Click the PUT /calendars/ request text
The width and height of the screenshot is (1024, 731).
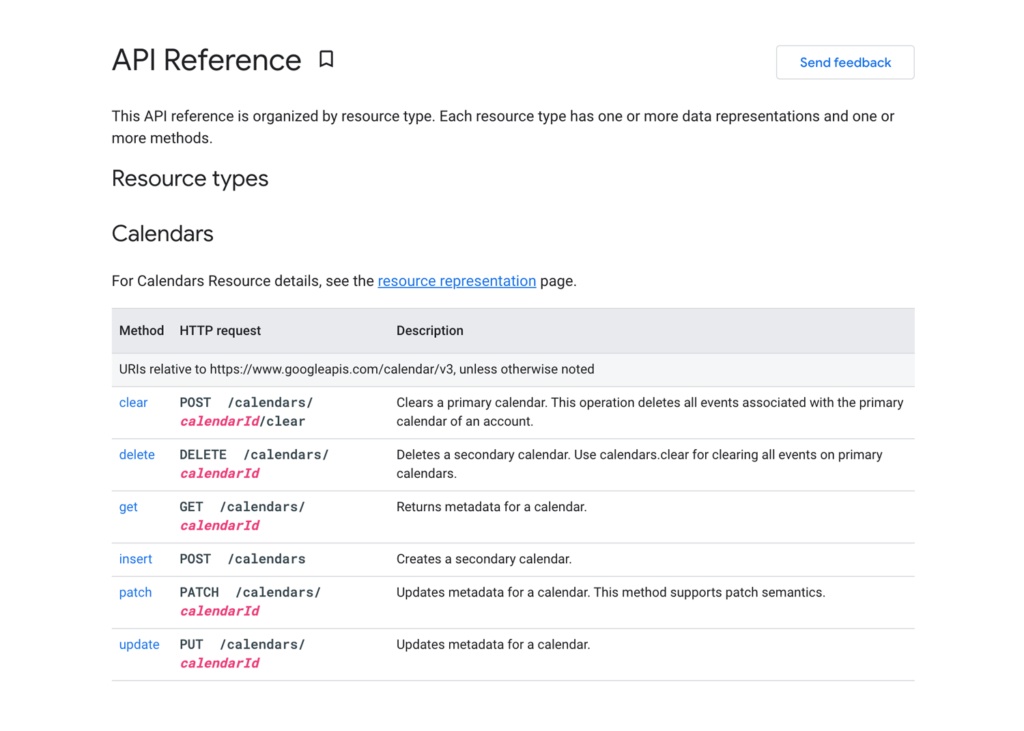[x=242, y=645]
